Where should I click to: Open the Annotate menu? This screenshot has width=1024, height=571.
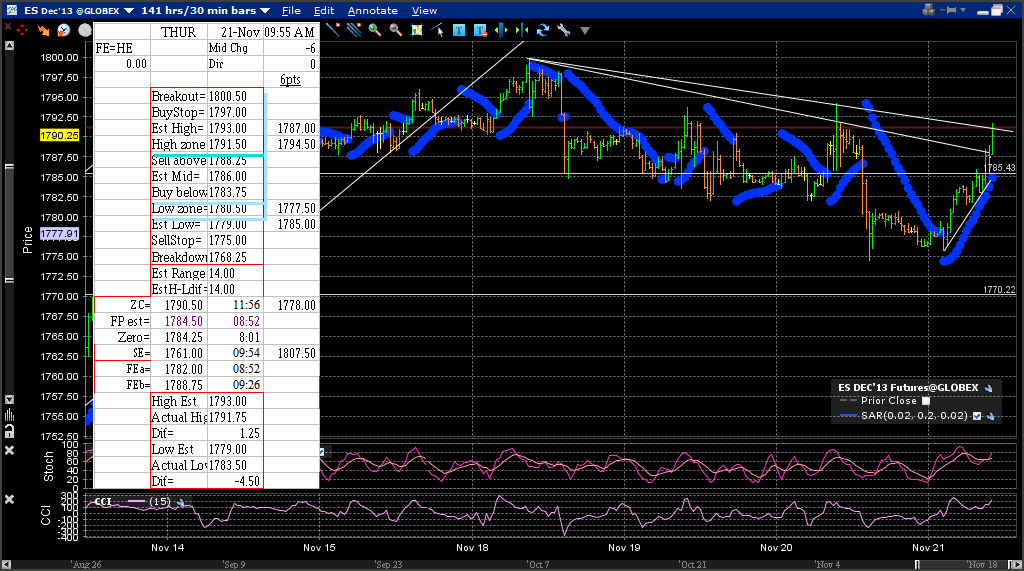tap(372, 10)
